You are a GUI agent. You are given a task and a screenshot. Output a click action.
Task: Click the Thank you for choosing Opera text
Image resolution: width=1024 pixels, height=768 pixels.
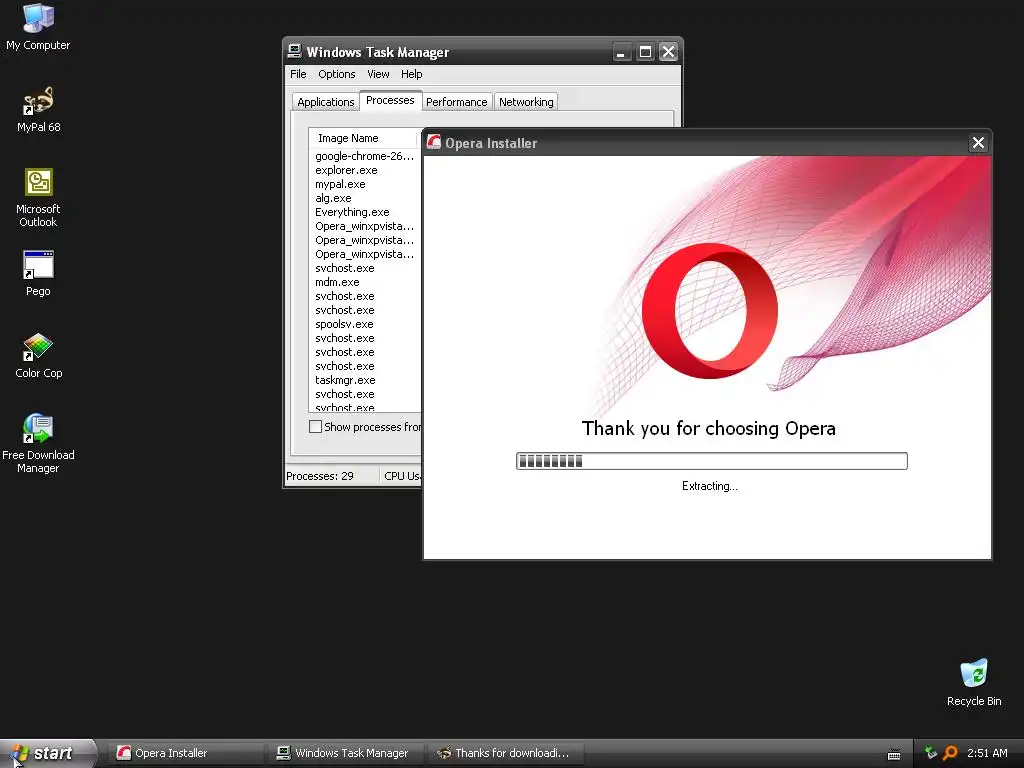tap(709, 428)
